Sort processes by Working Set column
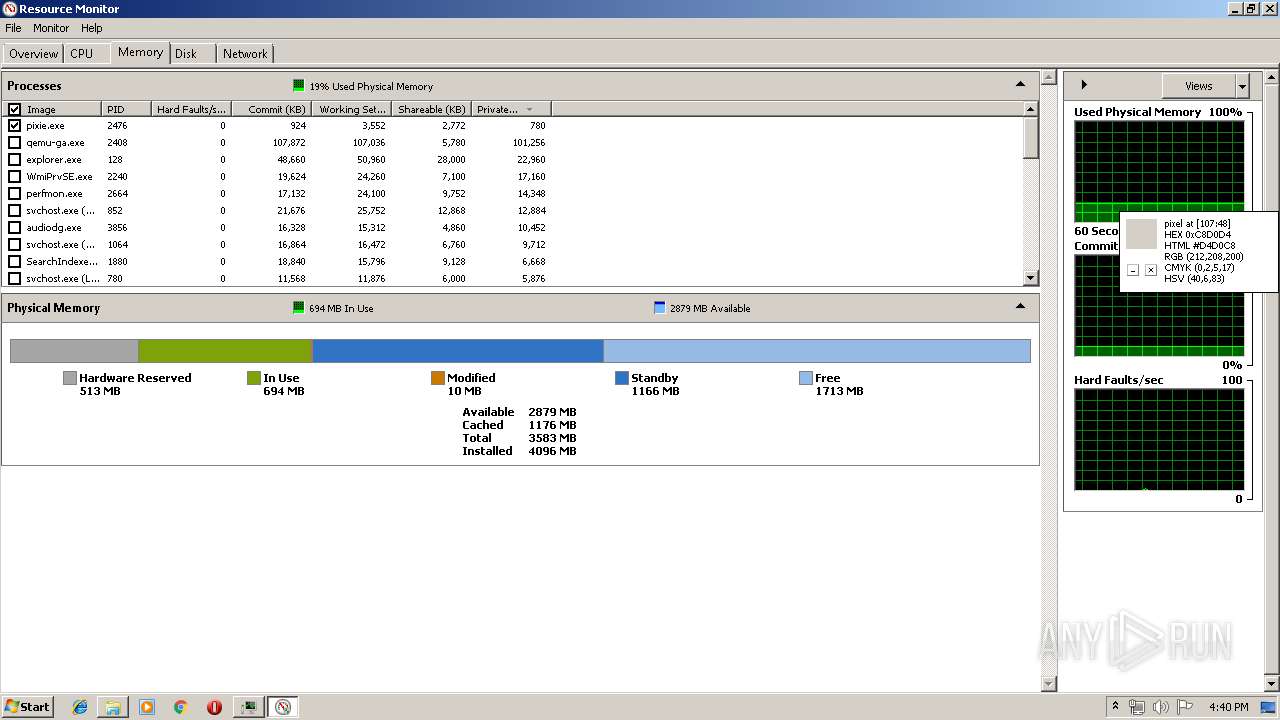The width and height of the screenshot is (1280, 720). pyautogui.click(x=351, y=109)
